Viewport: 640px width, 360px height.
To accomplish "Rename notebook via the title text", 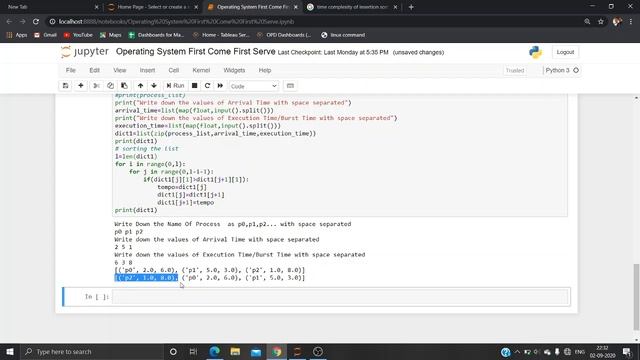I will click(196, 52).
